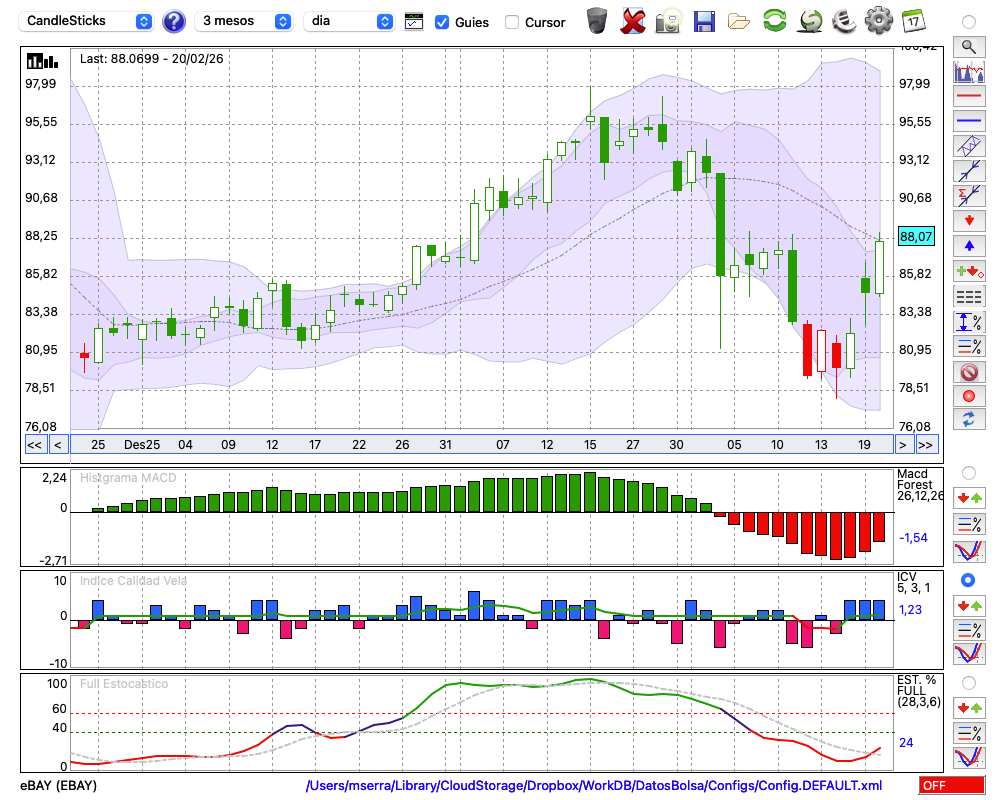Click the curve icon in MACD panel

[969, 551]
